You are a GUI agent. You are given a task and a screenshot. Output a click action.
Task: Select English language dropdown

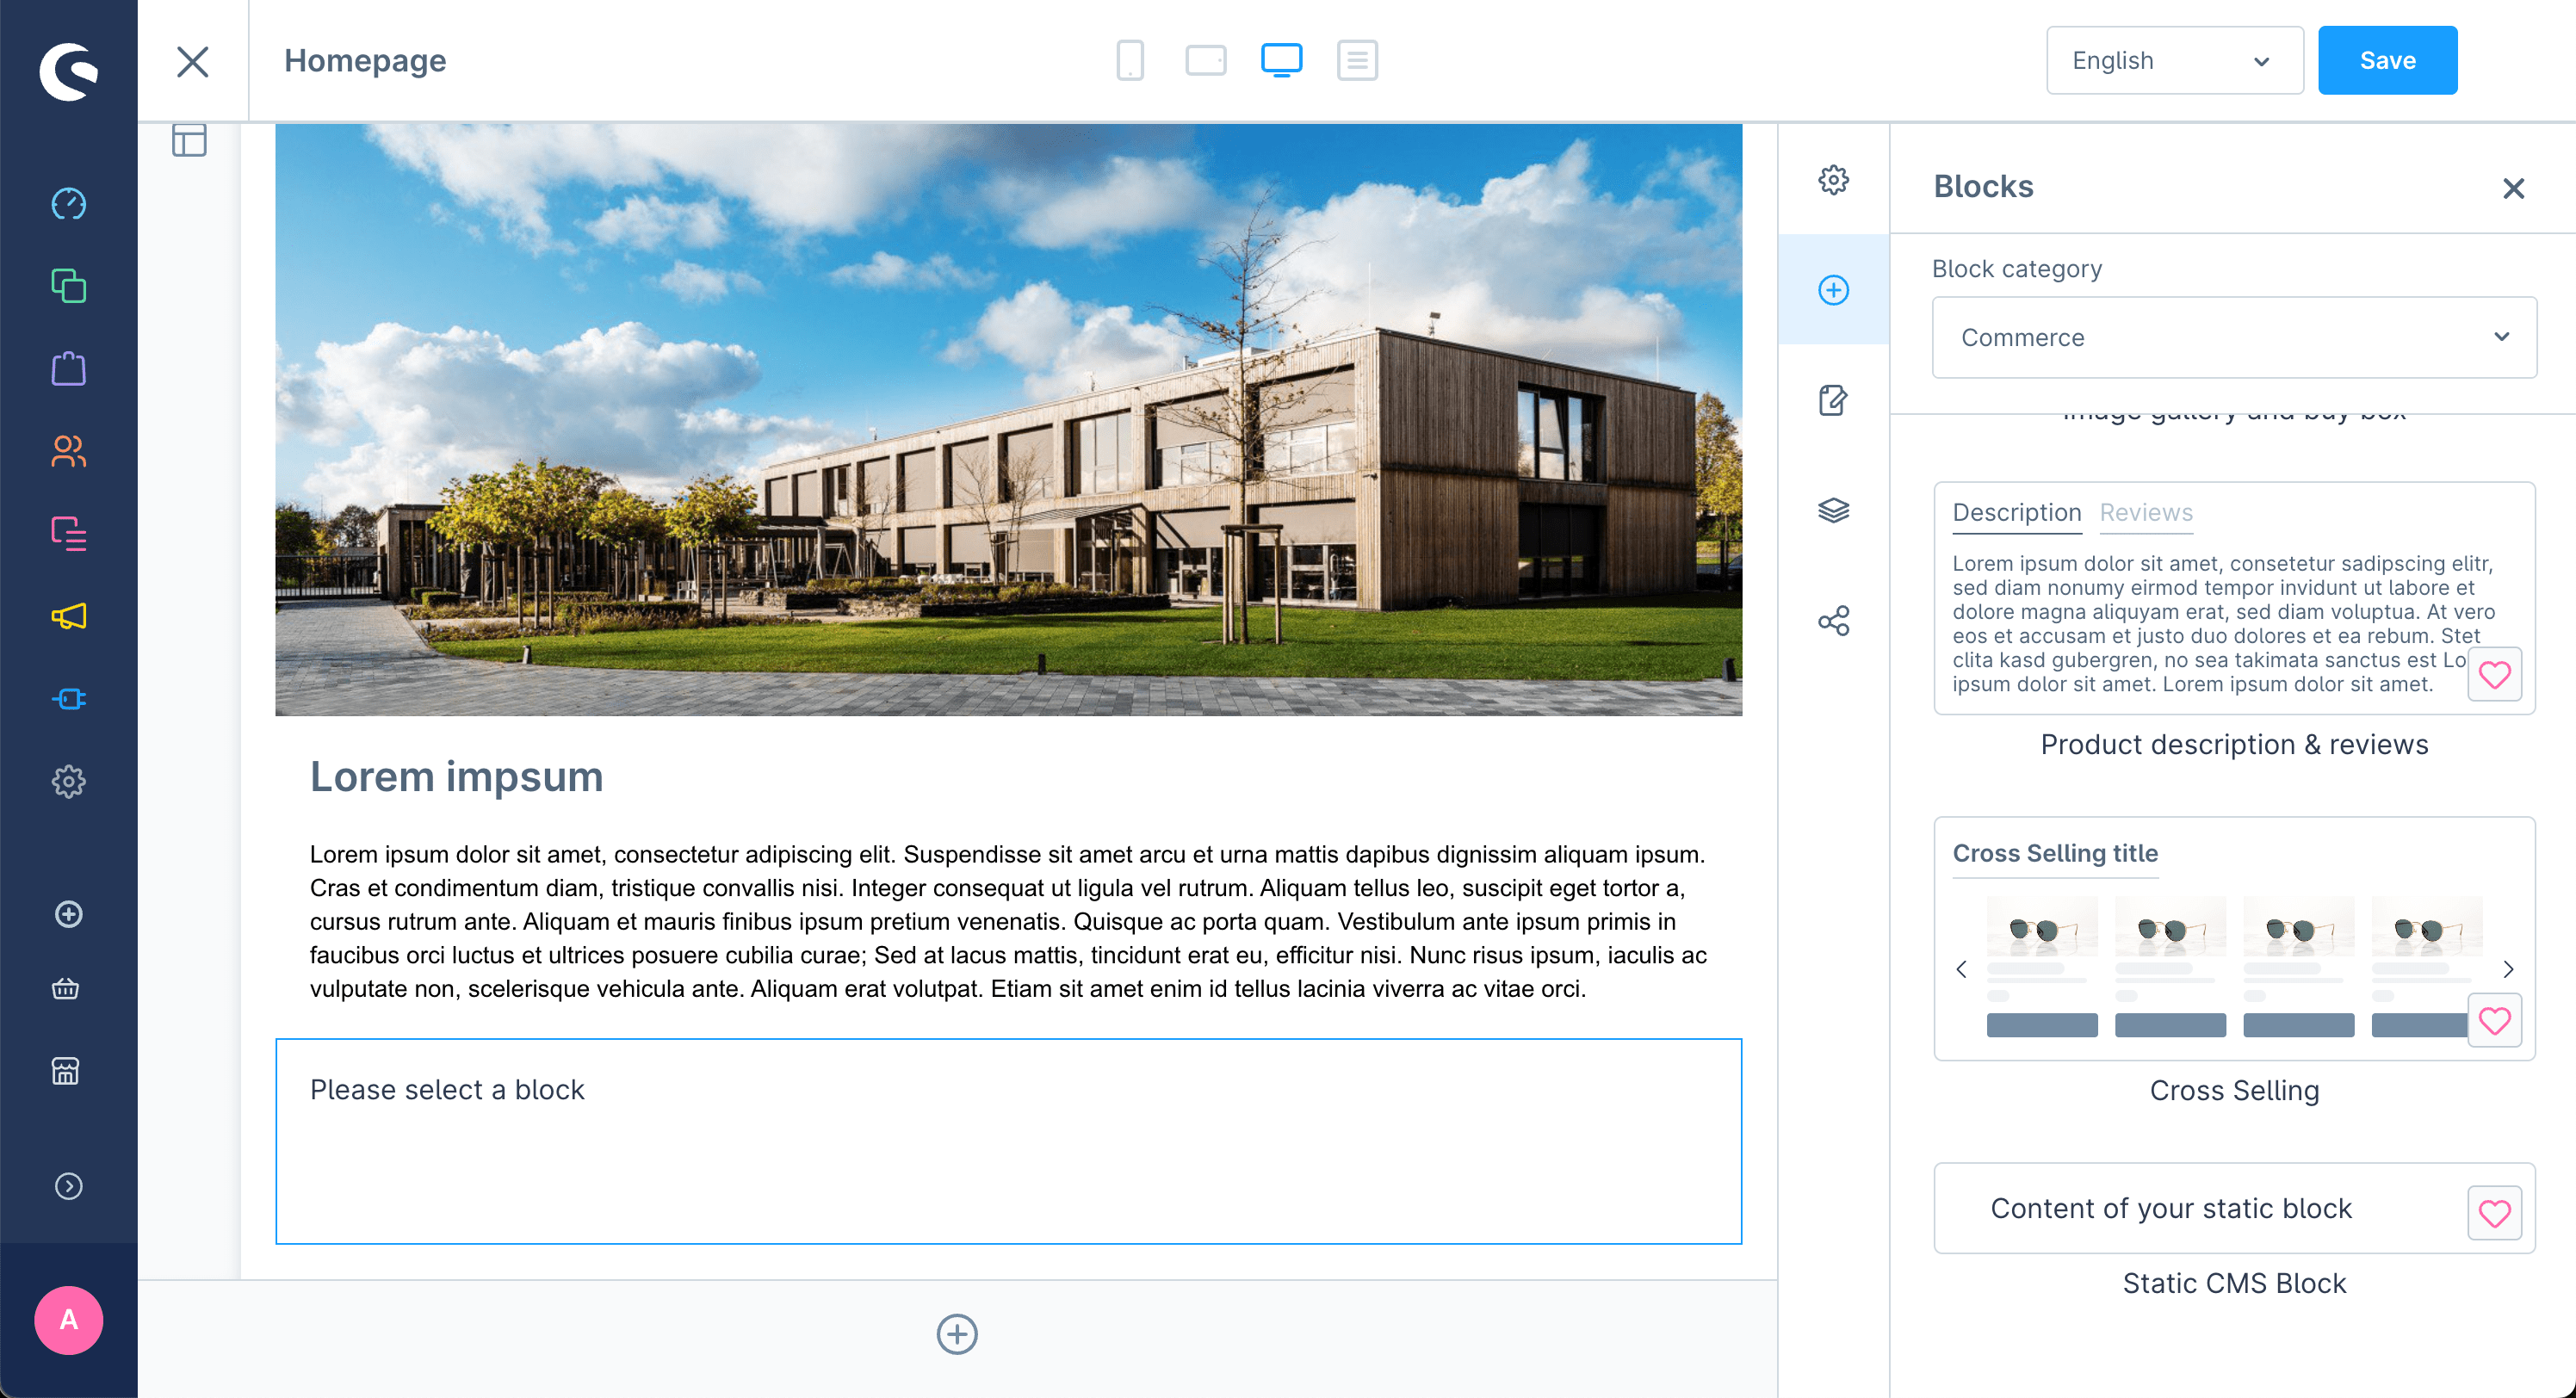point(2171,60)
